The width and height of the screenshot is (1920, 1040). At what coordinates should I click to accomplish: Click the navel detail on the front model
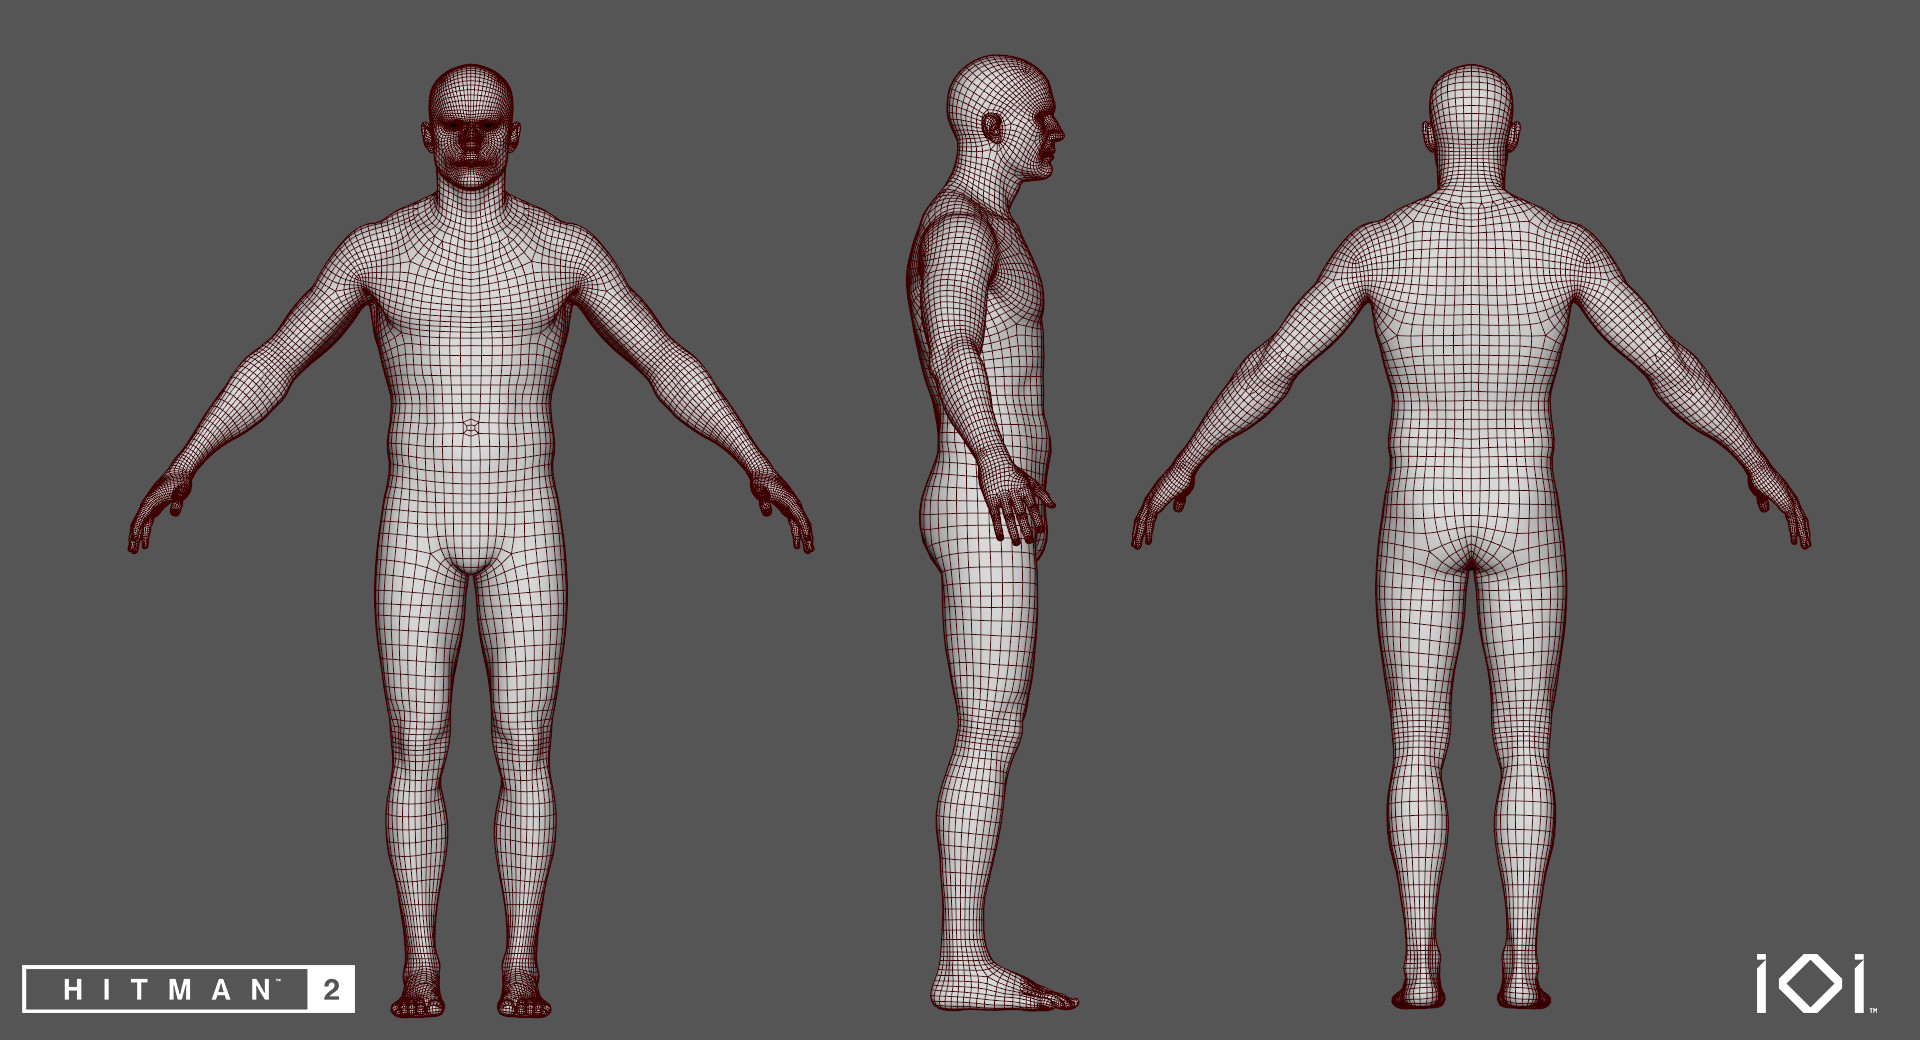tap(470, 425)
